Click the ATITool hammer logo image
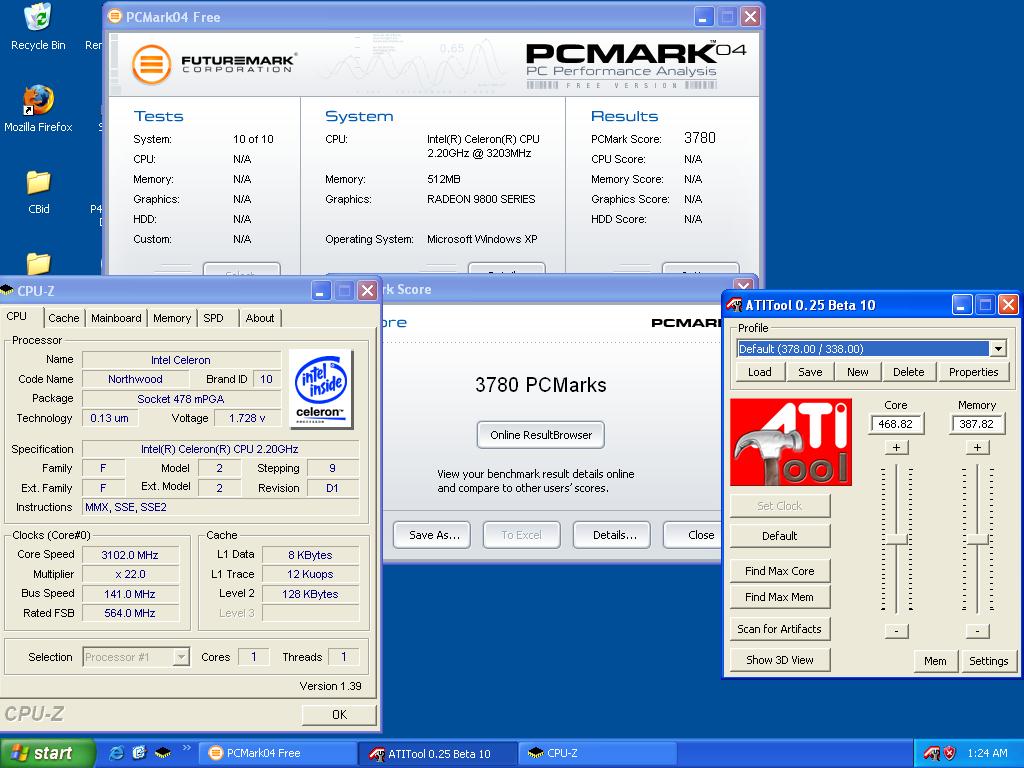This screenshot has width=1024, height=768. 790,442
